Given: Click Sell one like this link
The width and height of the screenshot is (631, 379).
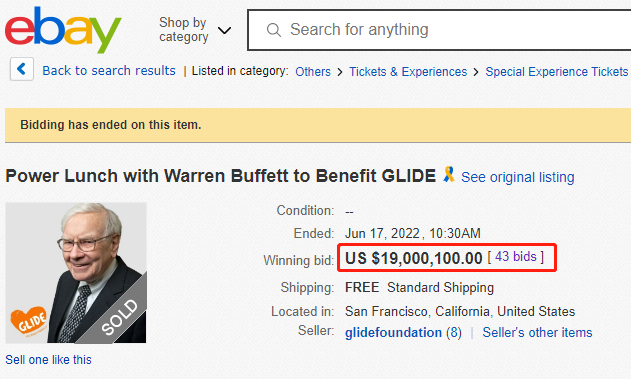Looking at the screenshot, I should tap(48, 360).
